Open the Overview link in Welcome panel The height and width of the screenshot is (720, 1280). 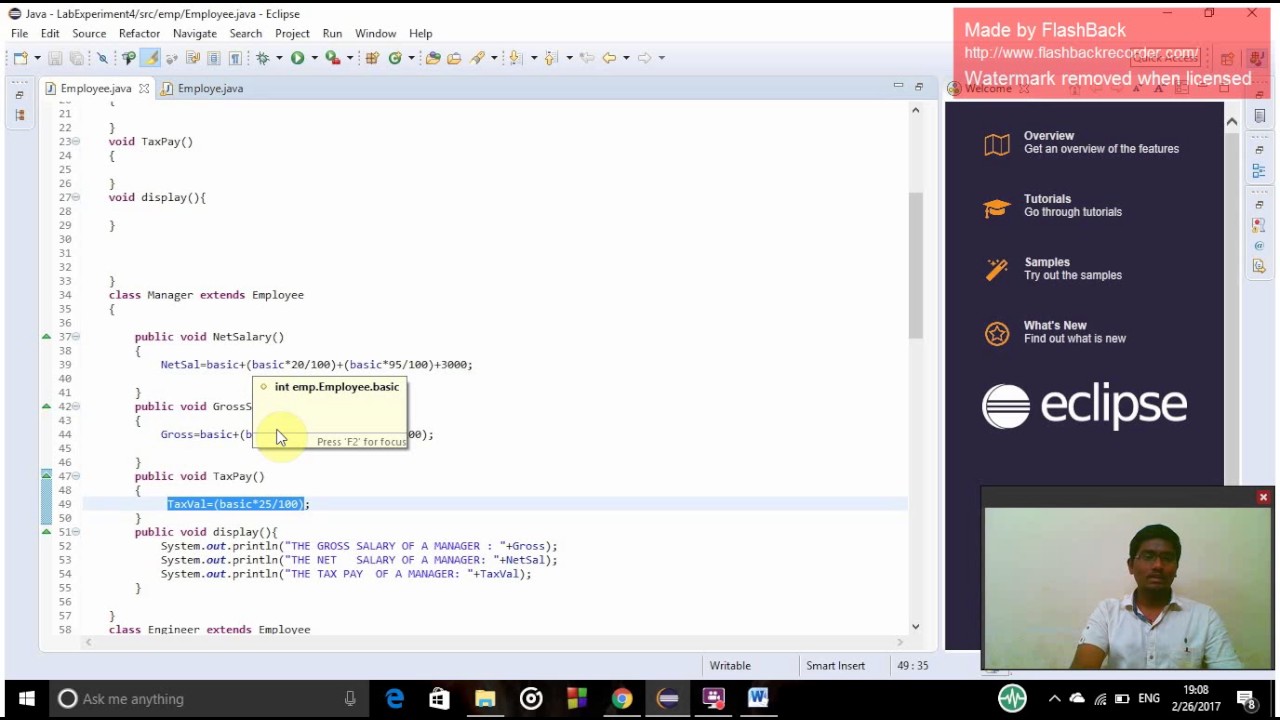click(1048, 136)
